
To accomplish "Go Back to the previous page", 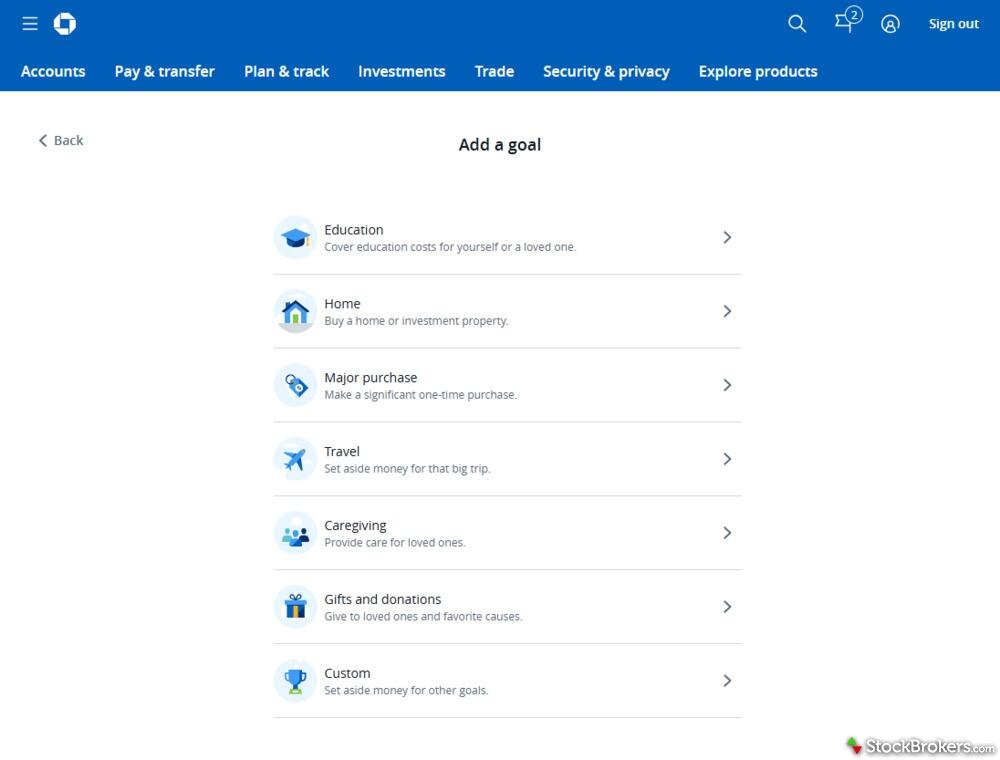I will 61,140.
